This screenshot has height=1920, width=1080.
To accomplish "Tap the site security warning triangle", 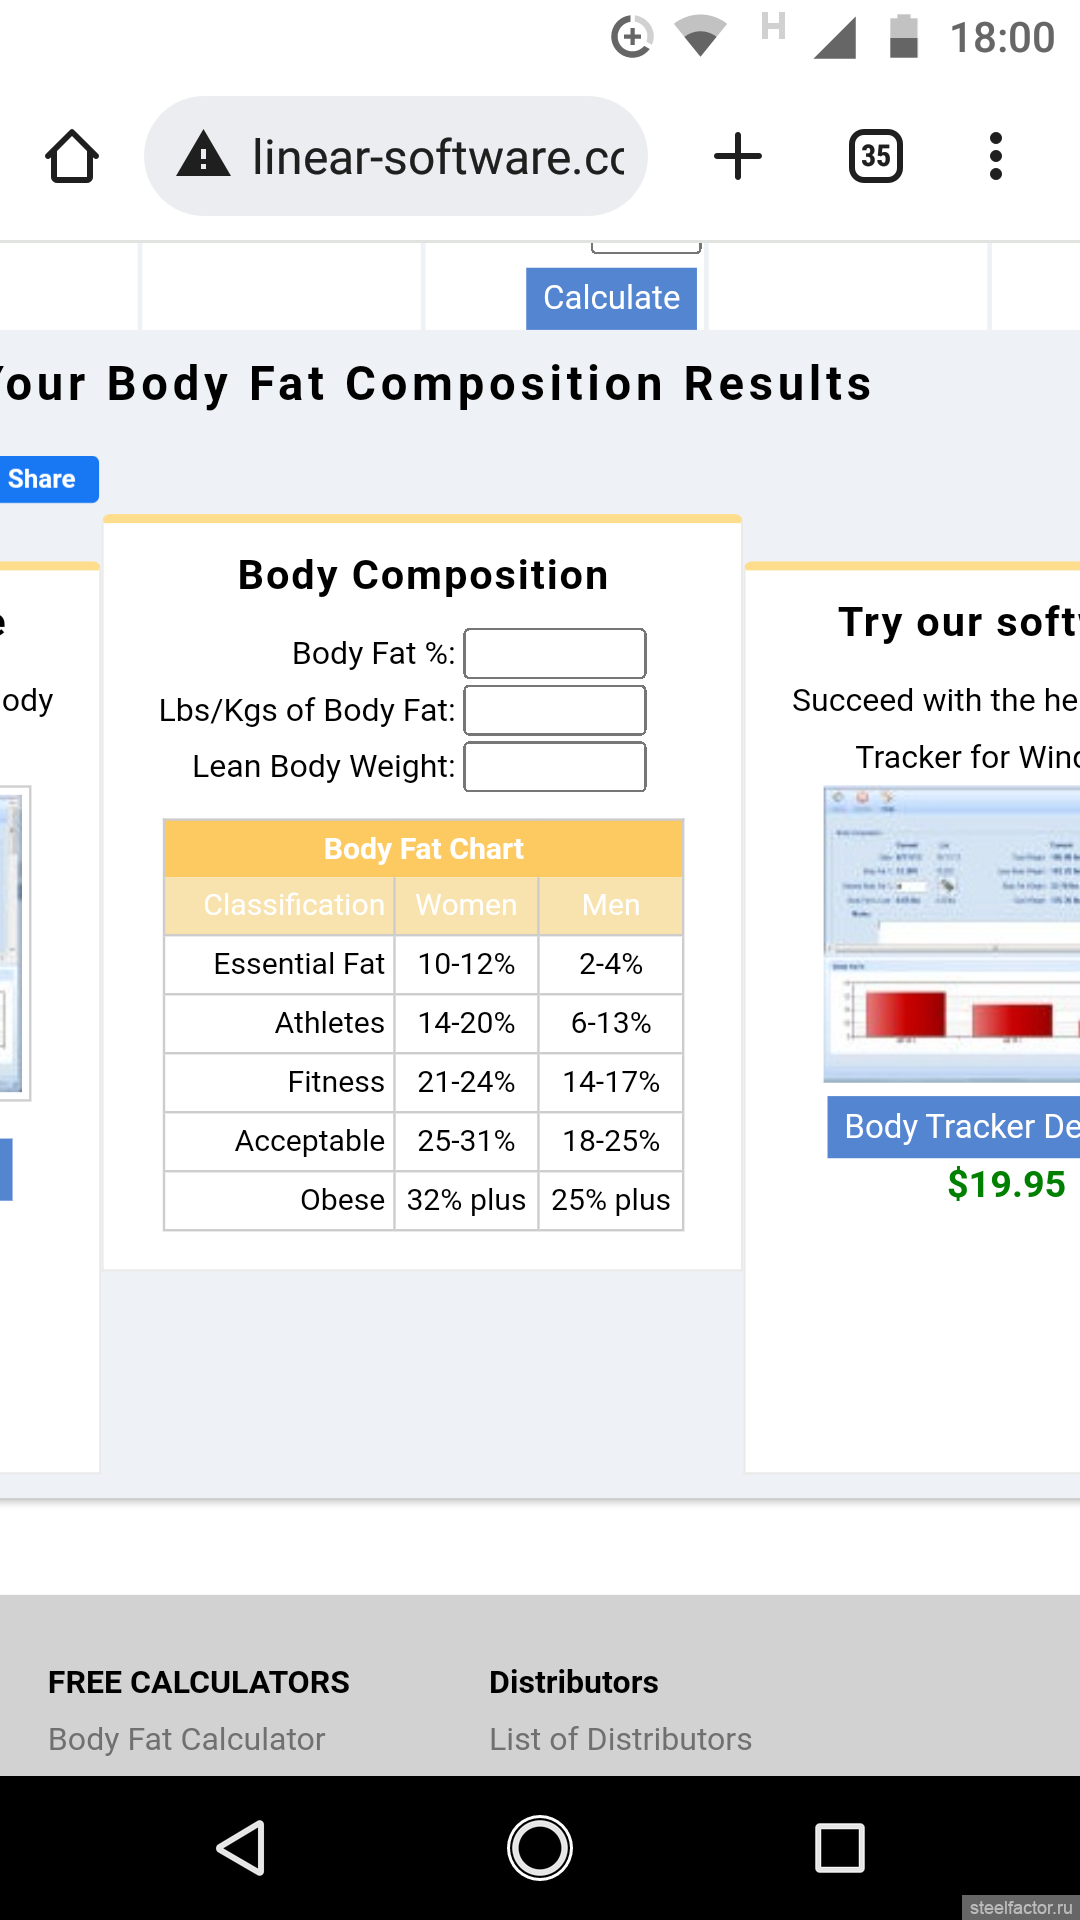I will pyautogui.click(x=204, y=156).
